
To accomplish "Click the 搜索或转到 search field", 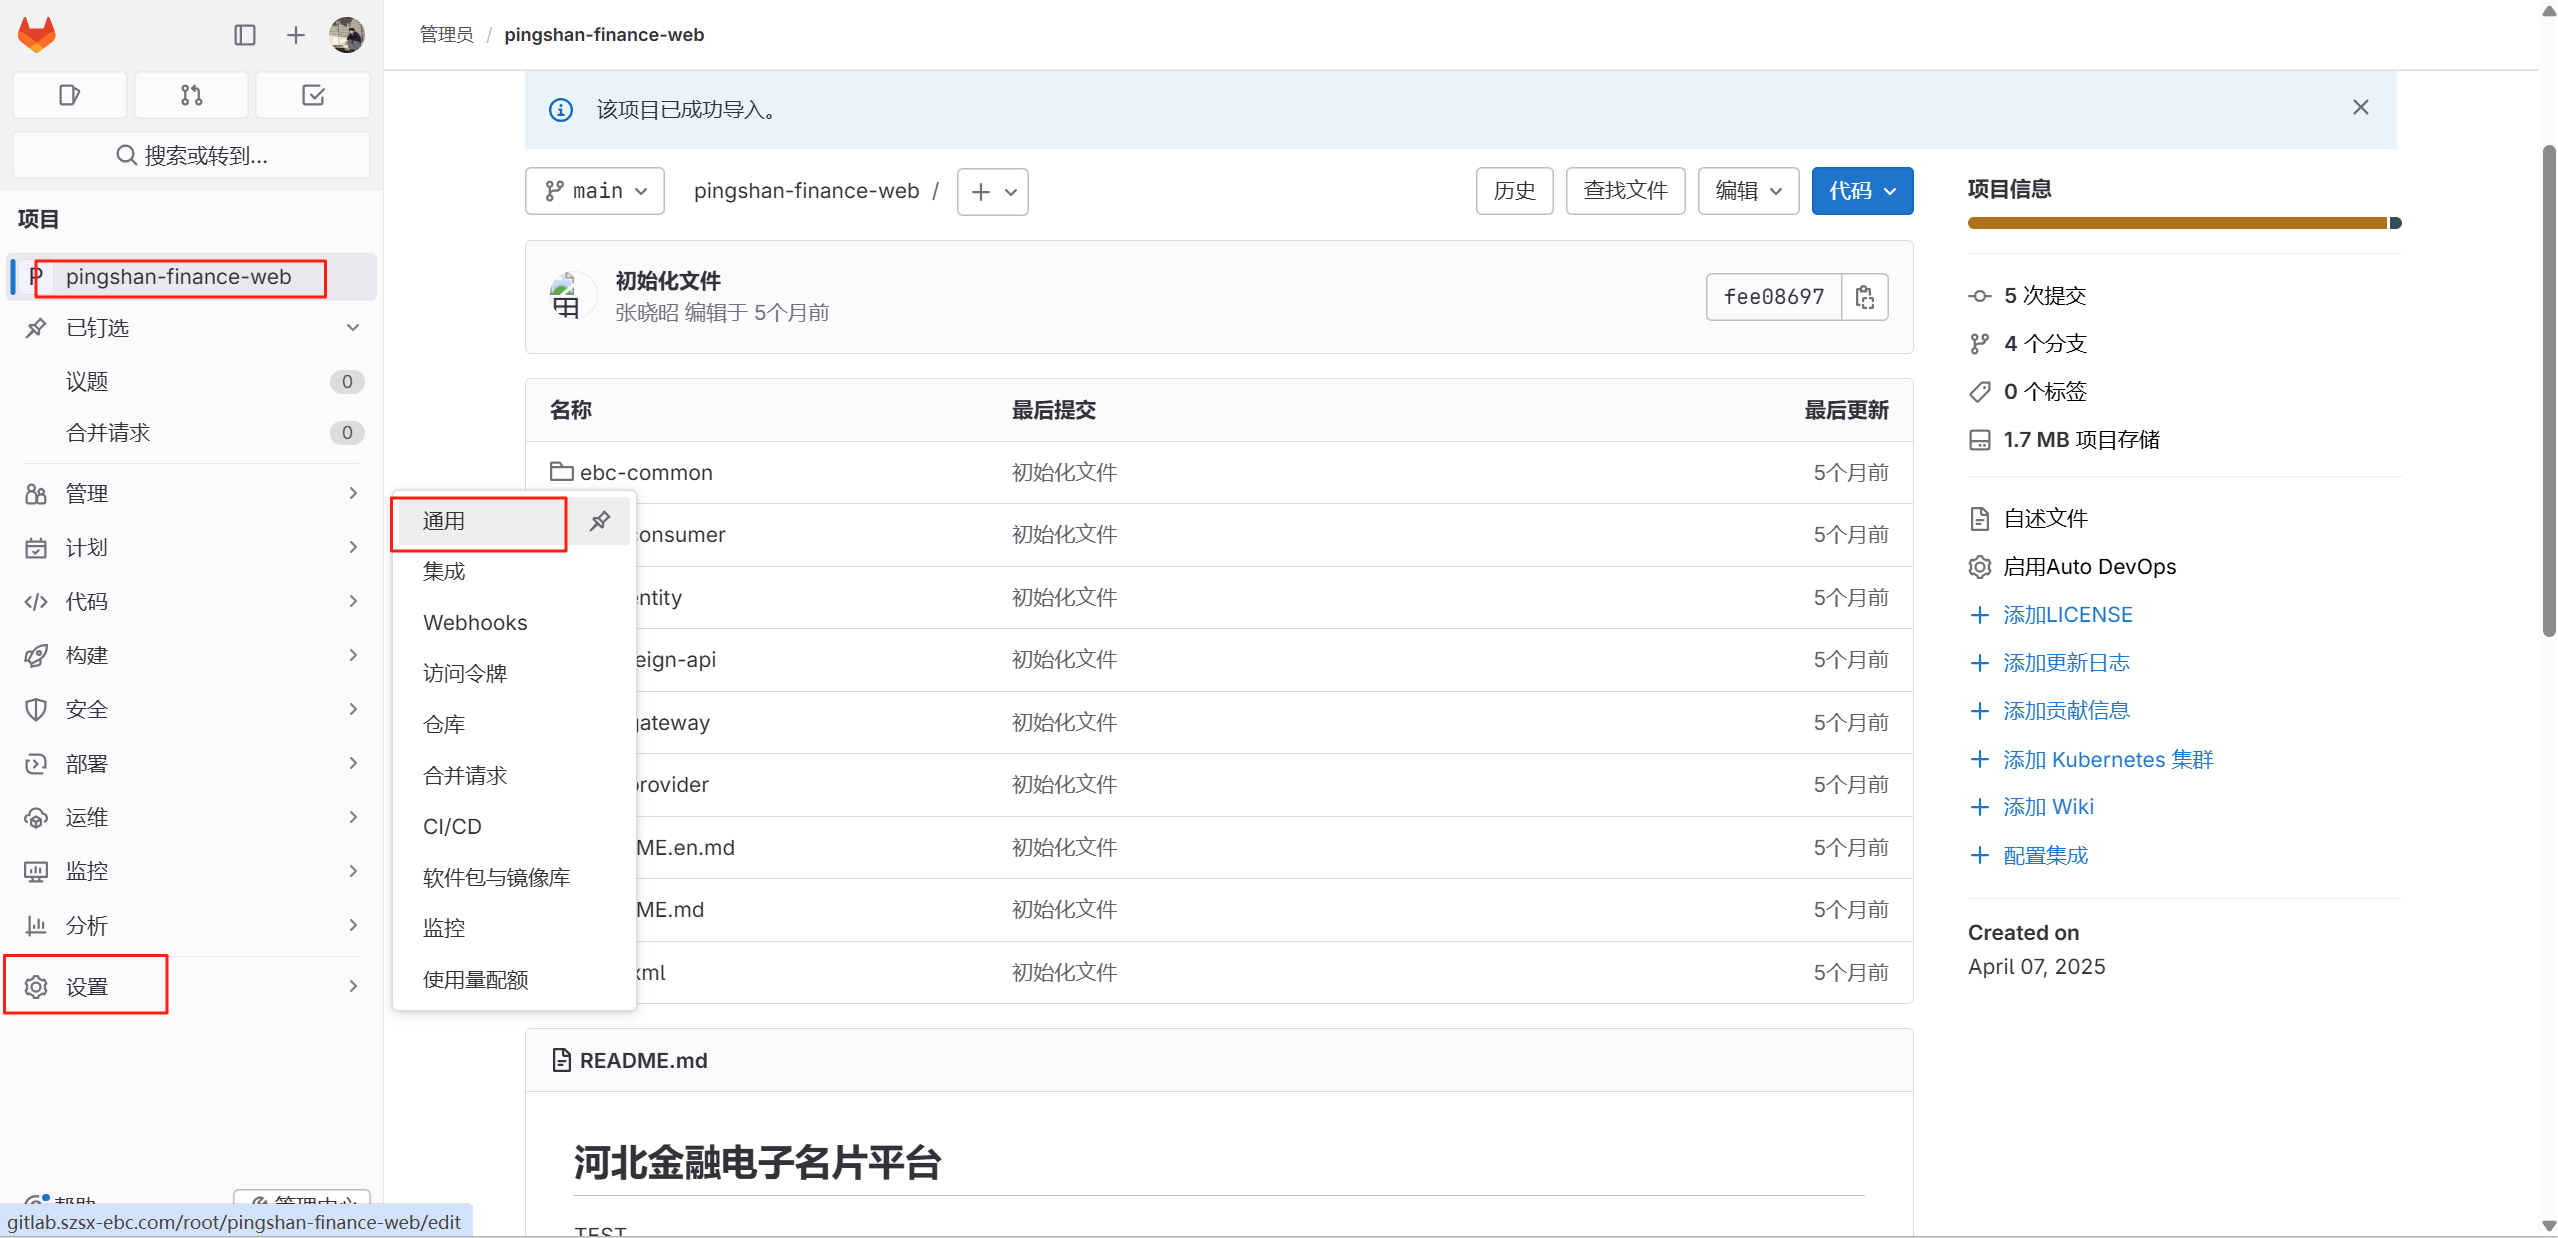I will [x=191, y=155].
